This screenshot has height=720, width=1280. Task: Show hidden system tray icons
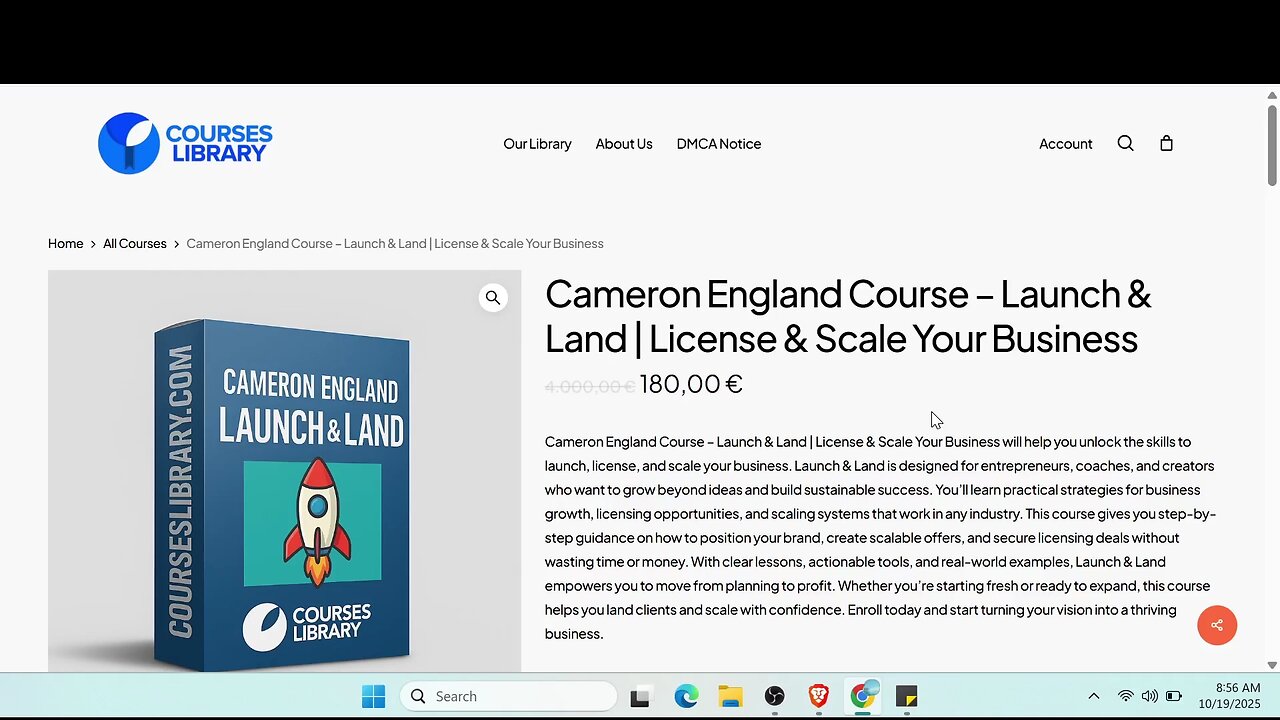point(1093,696)
